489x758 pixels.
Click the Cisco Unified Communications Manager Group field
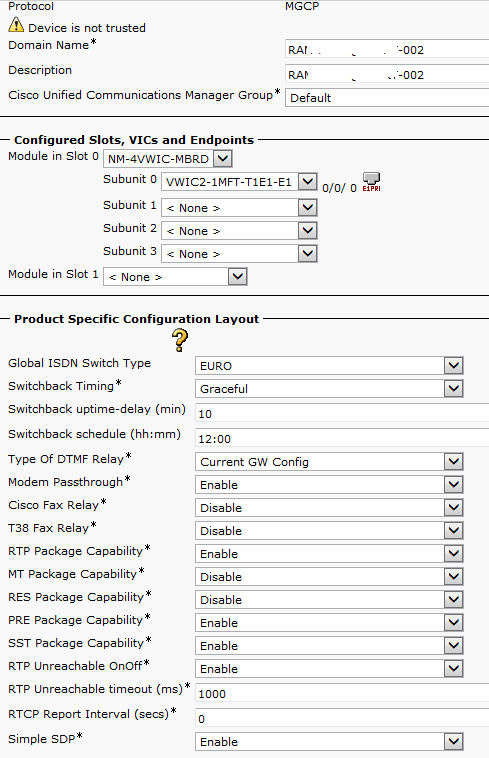[387, 98]
